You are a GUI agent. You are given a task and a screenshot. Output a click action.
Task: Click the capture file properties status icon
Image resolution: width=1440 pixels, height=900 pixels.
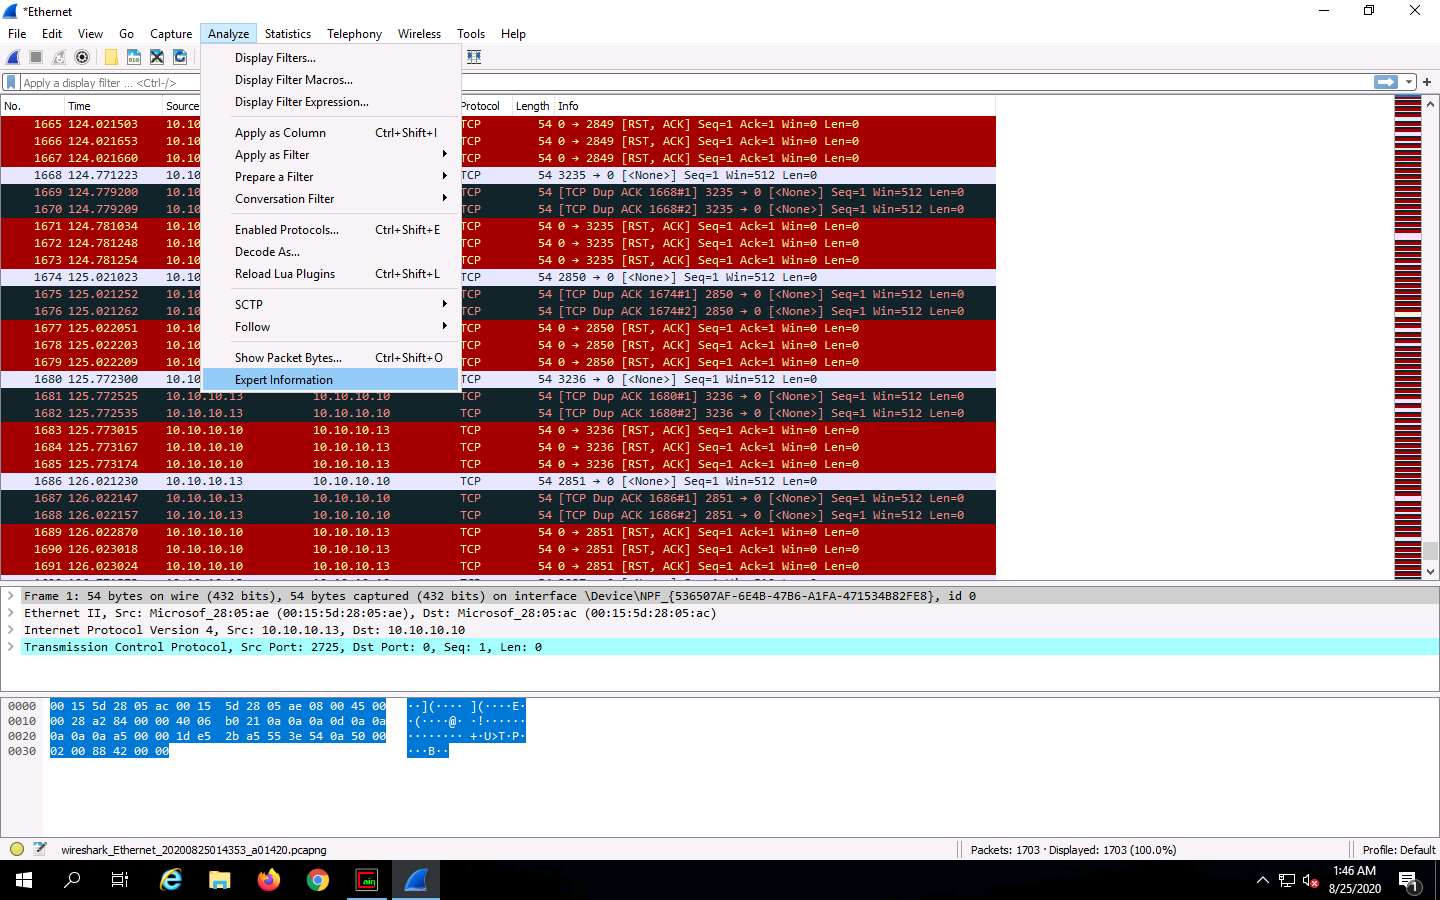40,849
